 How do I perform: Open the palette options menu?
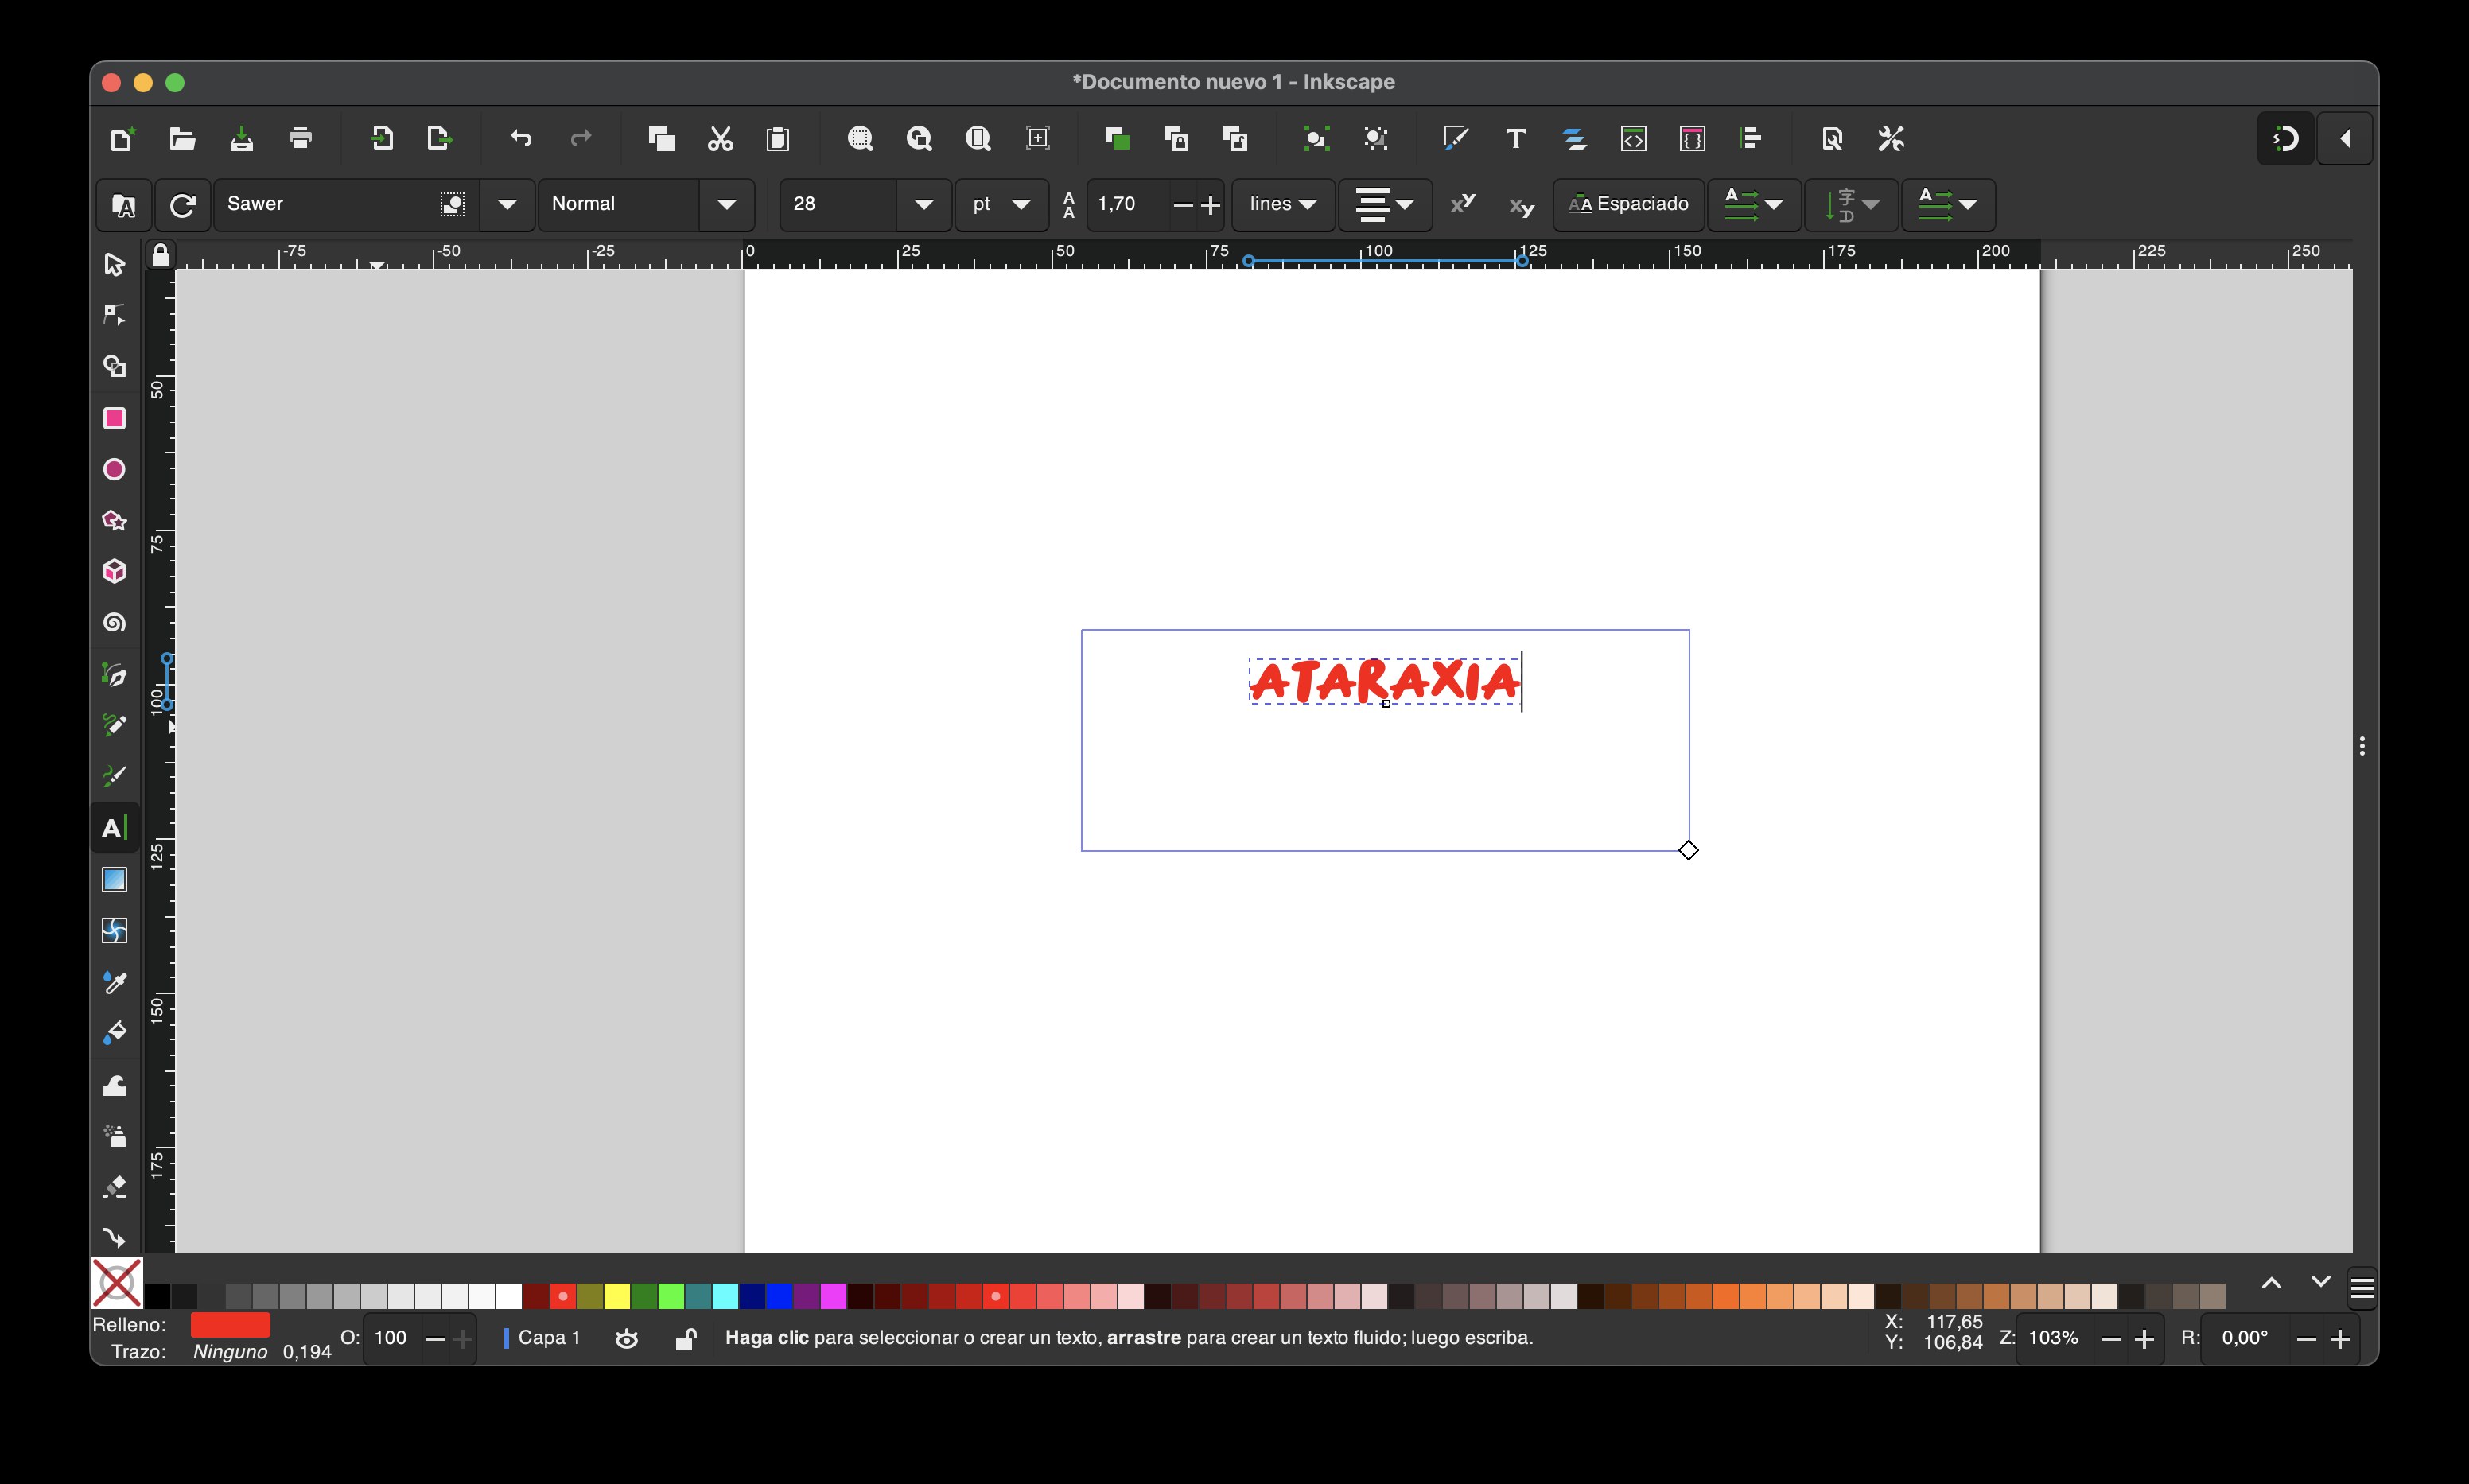coord(2362,1289)
